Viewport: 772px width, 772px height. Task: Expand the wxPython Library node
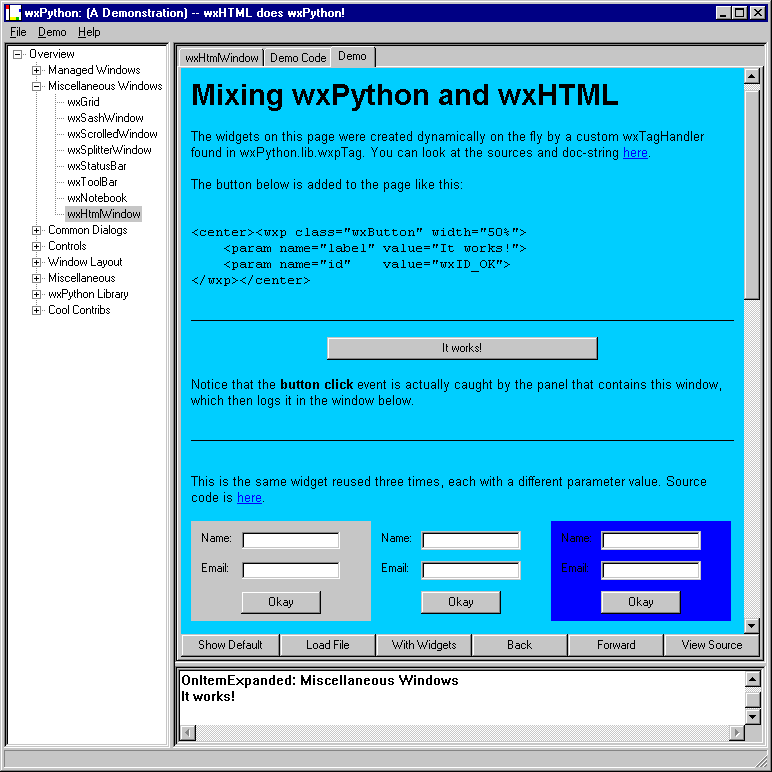36,294
